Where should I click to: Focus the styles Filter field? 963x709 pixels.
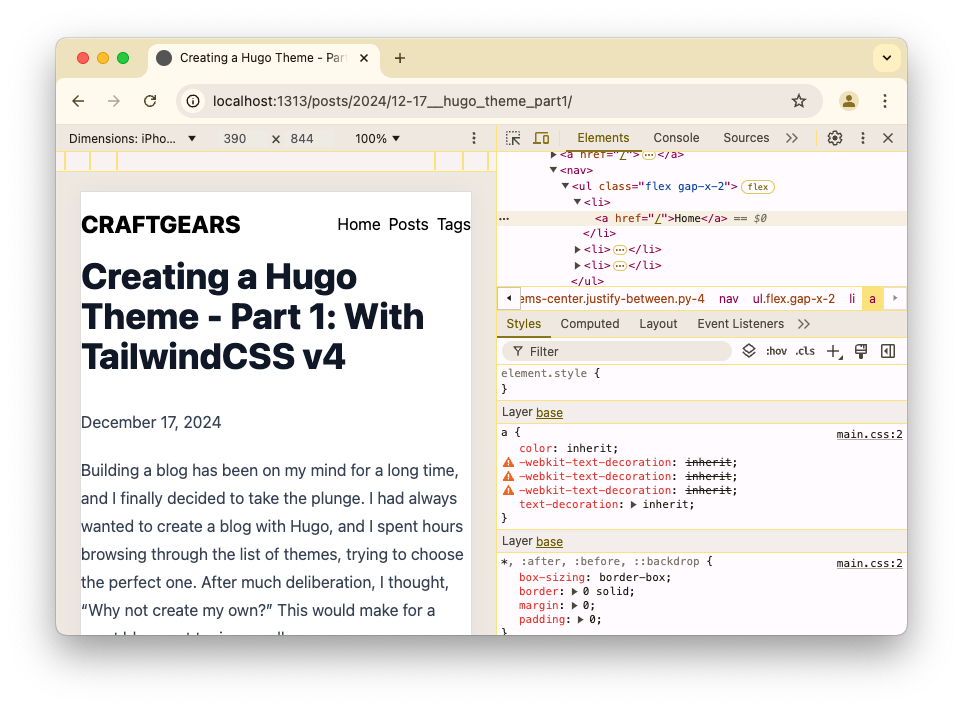coord(617,351)
